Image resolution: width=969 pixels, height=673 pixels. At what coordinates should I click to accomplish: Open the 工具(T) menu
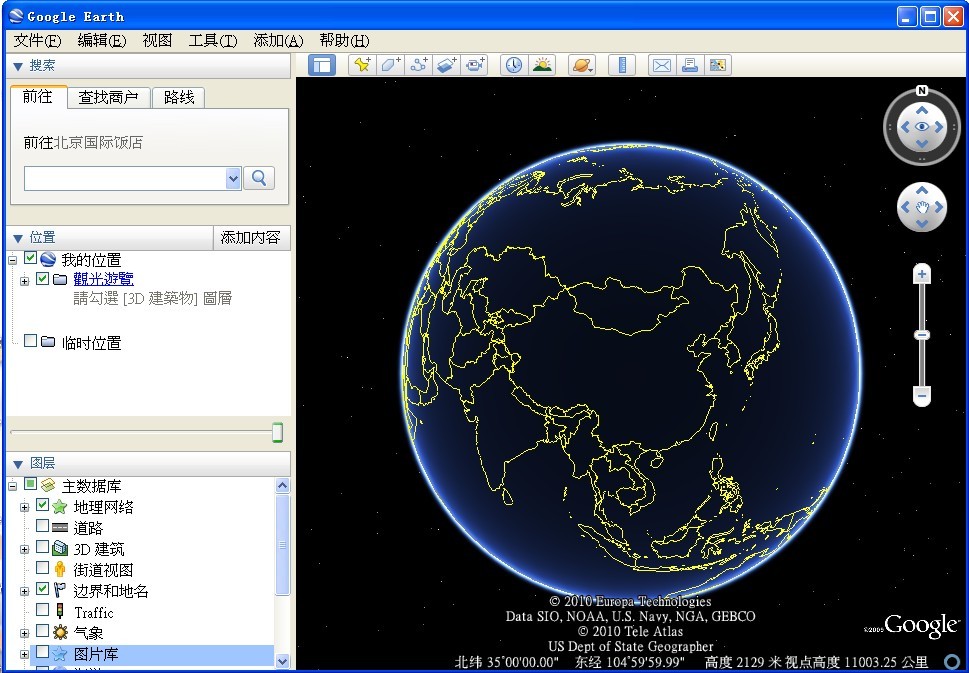[x=212, y=40]
